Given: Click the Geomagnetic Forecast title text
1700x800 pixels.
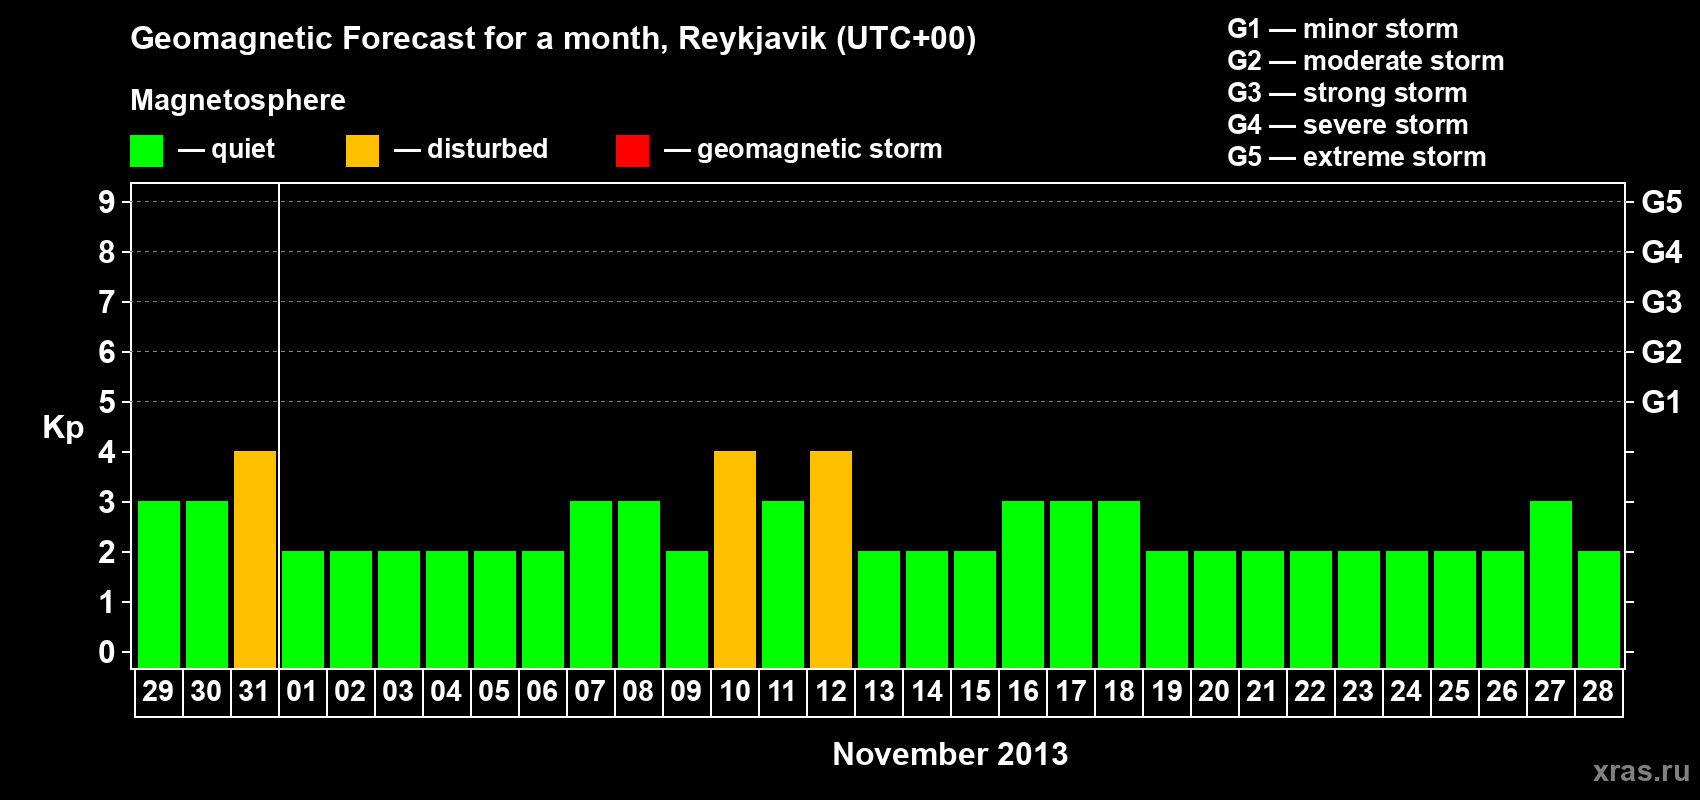Looking at the screenshot, I should (x=553, y=39).
